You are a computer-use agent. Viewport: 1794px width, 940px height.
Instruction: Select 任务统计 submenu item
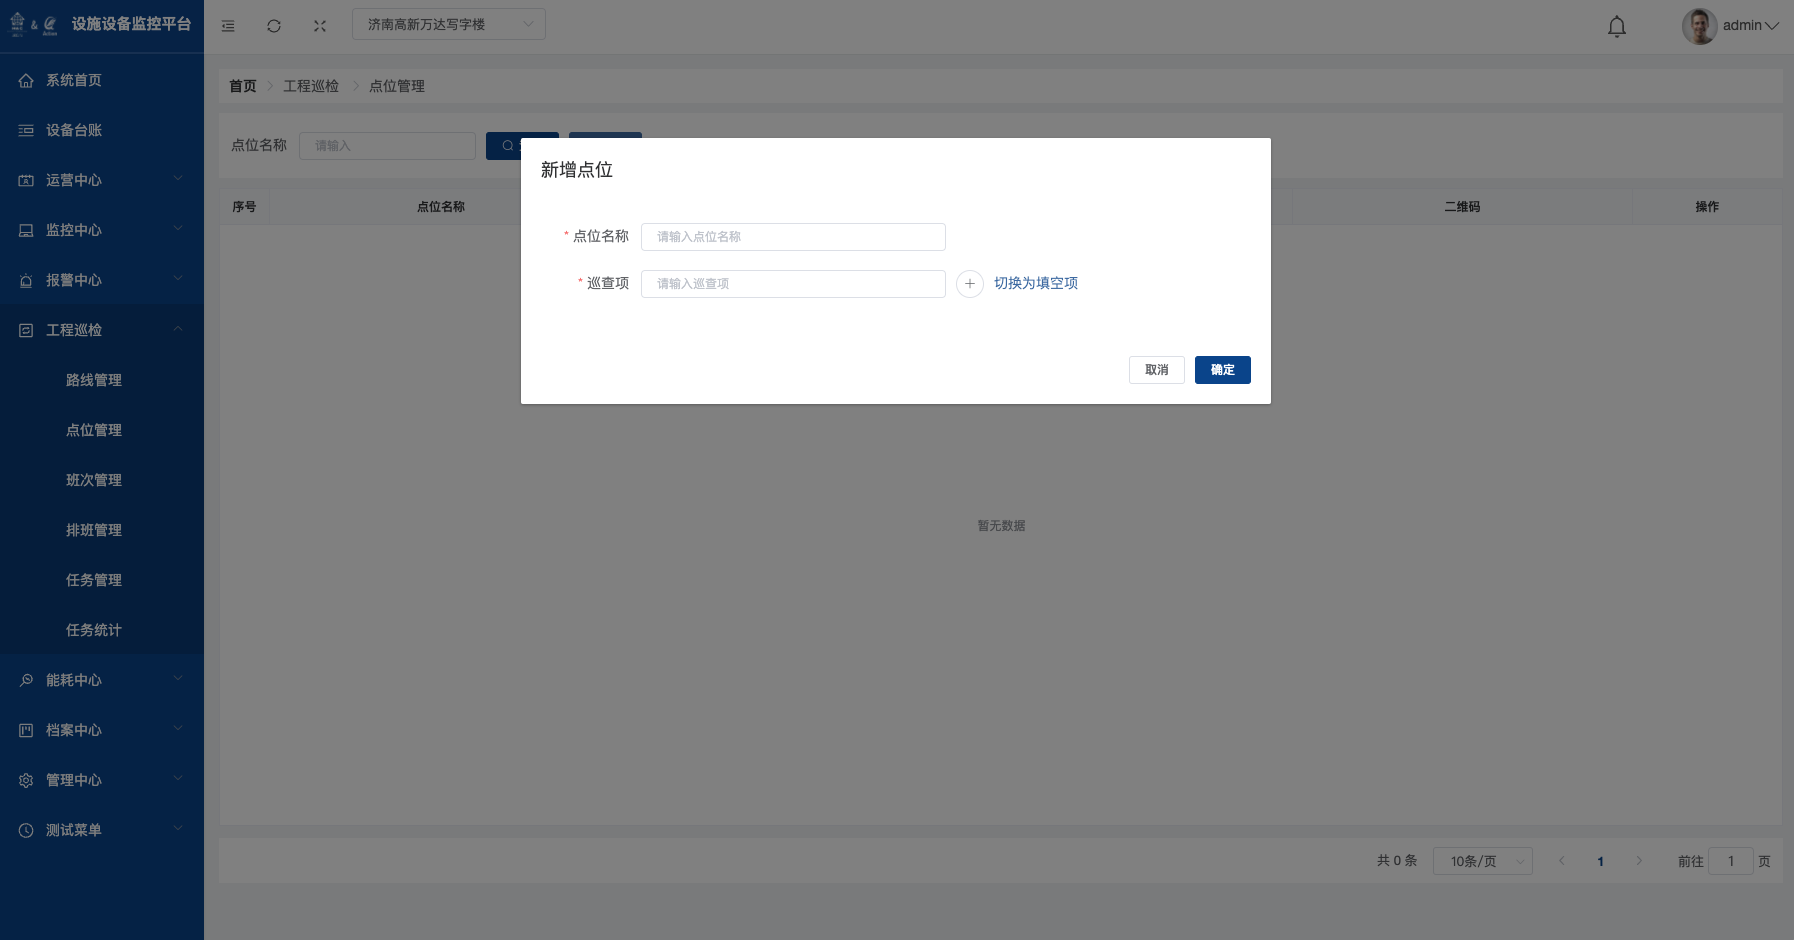94,630
